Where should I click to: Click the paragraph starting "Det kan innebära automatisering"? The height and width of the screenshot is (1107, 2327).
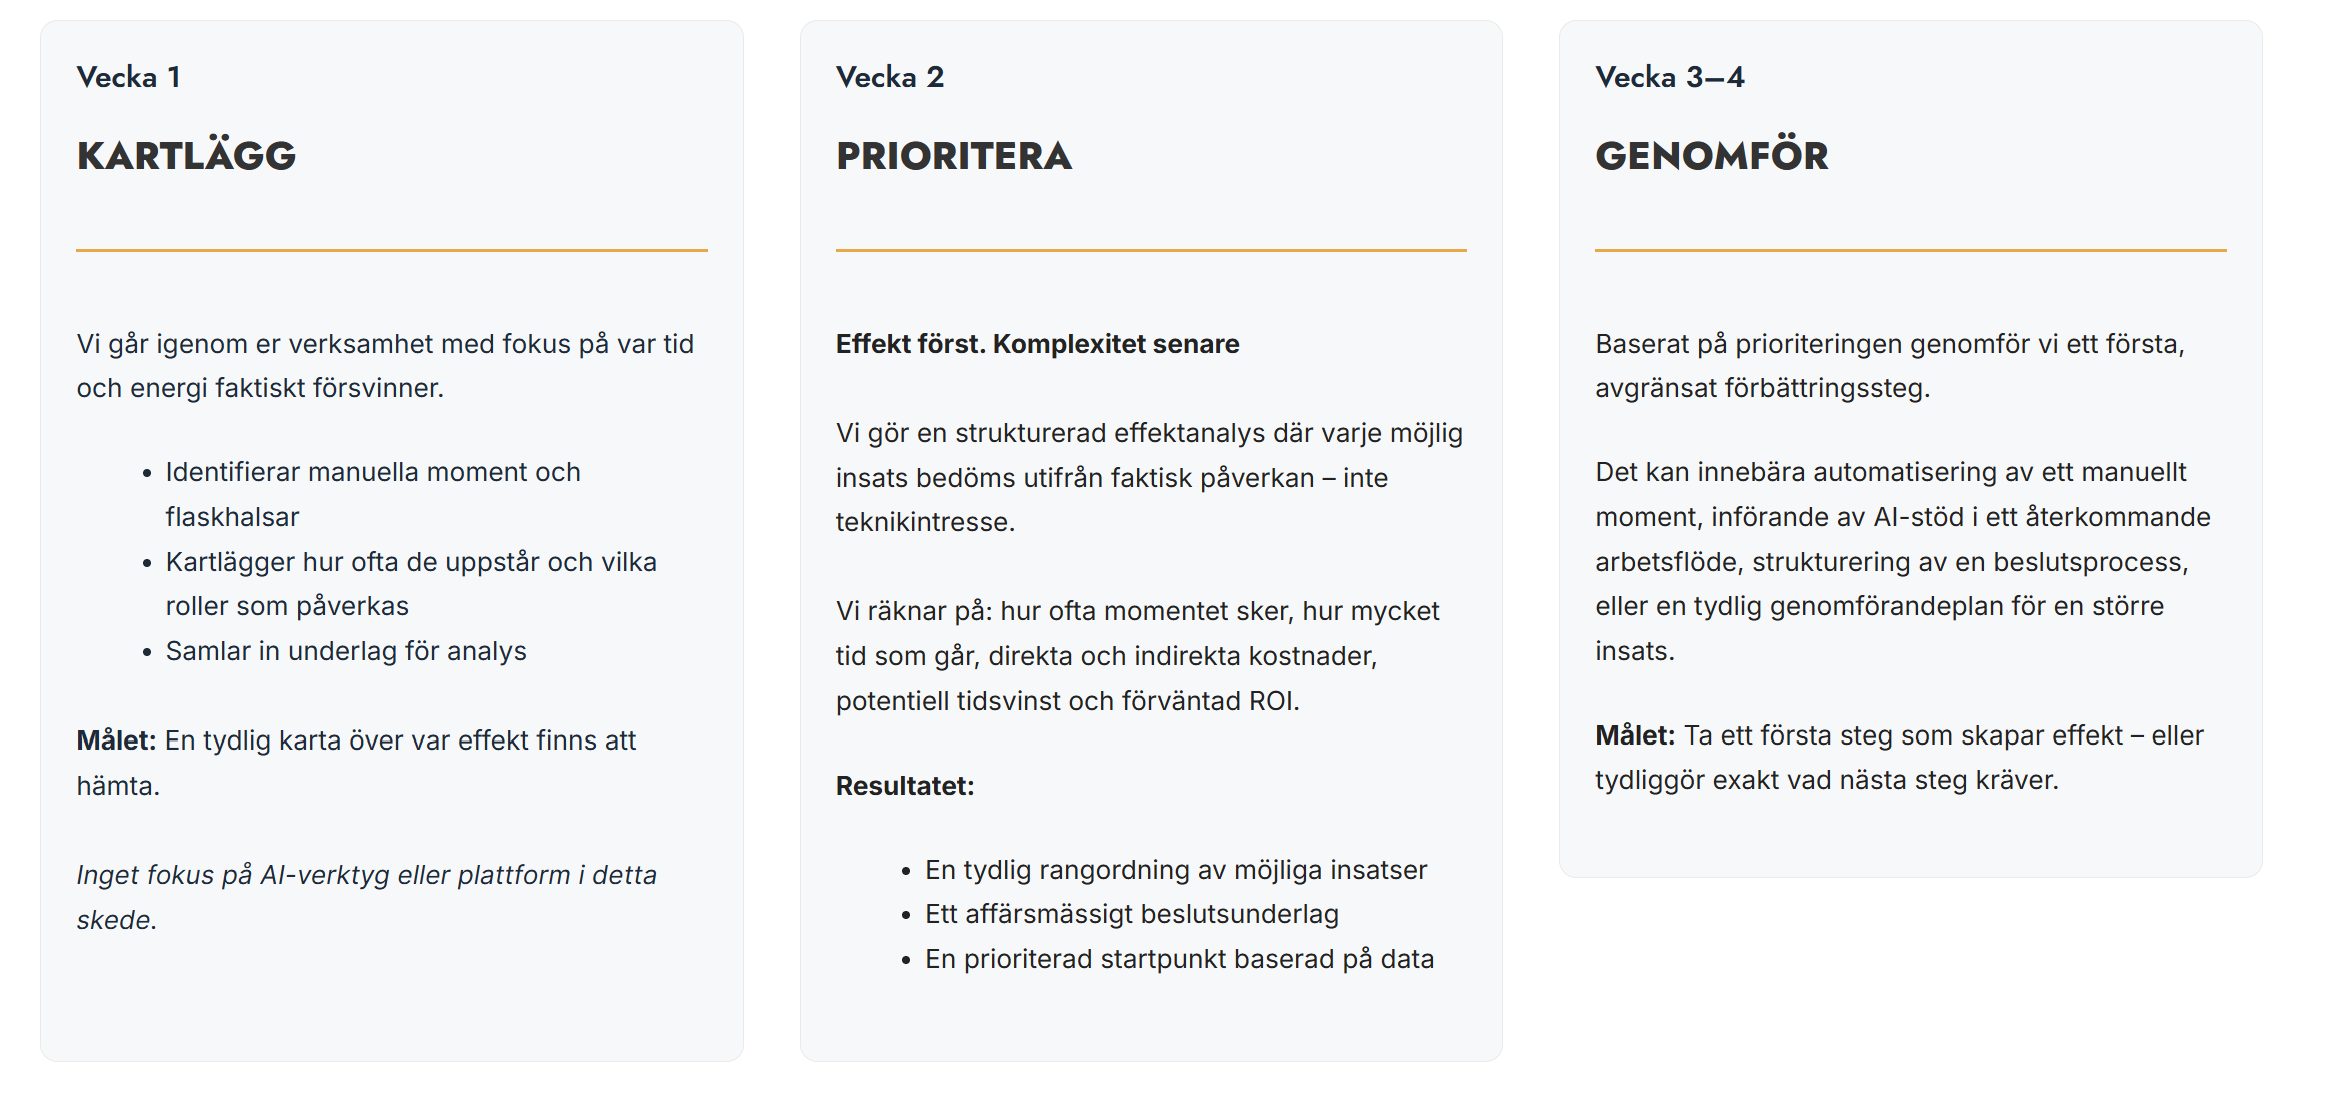[1902, 561]
